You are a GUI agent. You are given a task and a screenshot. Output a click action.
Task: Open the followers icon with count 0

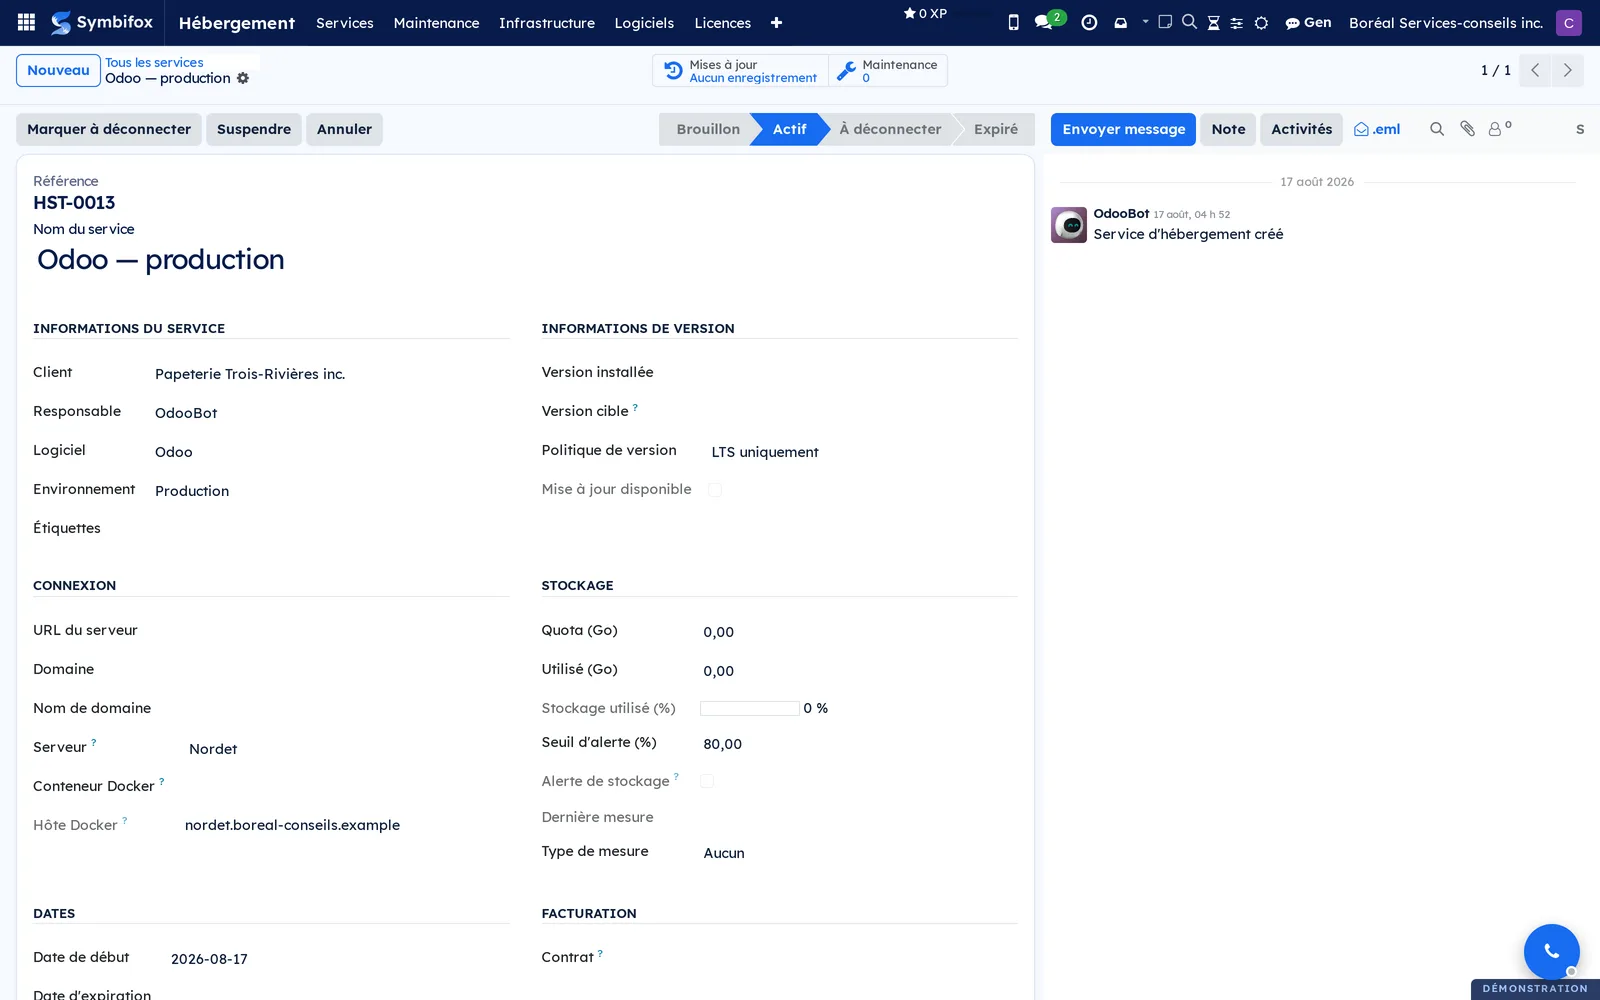pyautogui.click(x=1499, y=128)
